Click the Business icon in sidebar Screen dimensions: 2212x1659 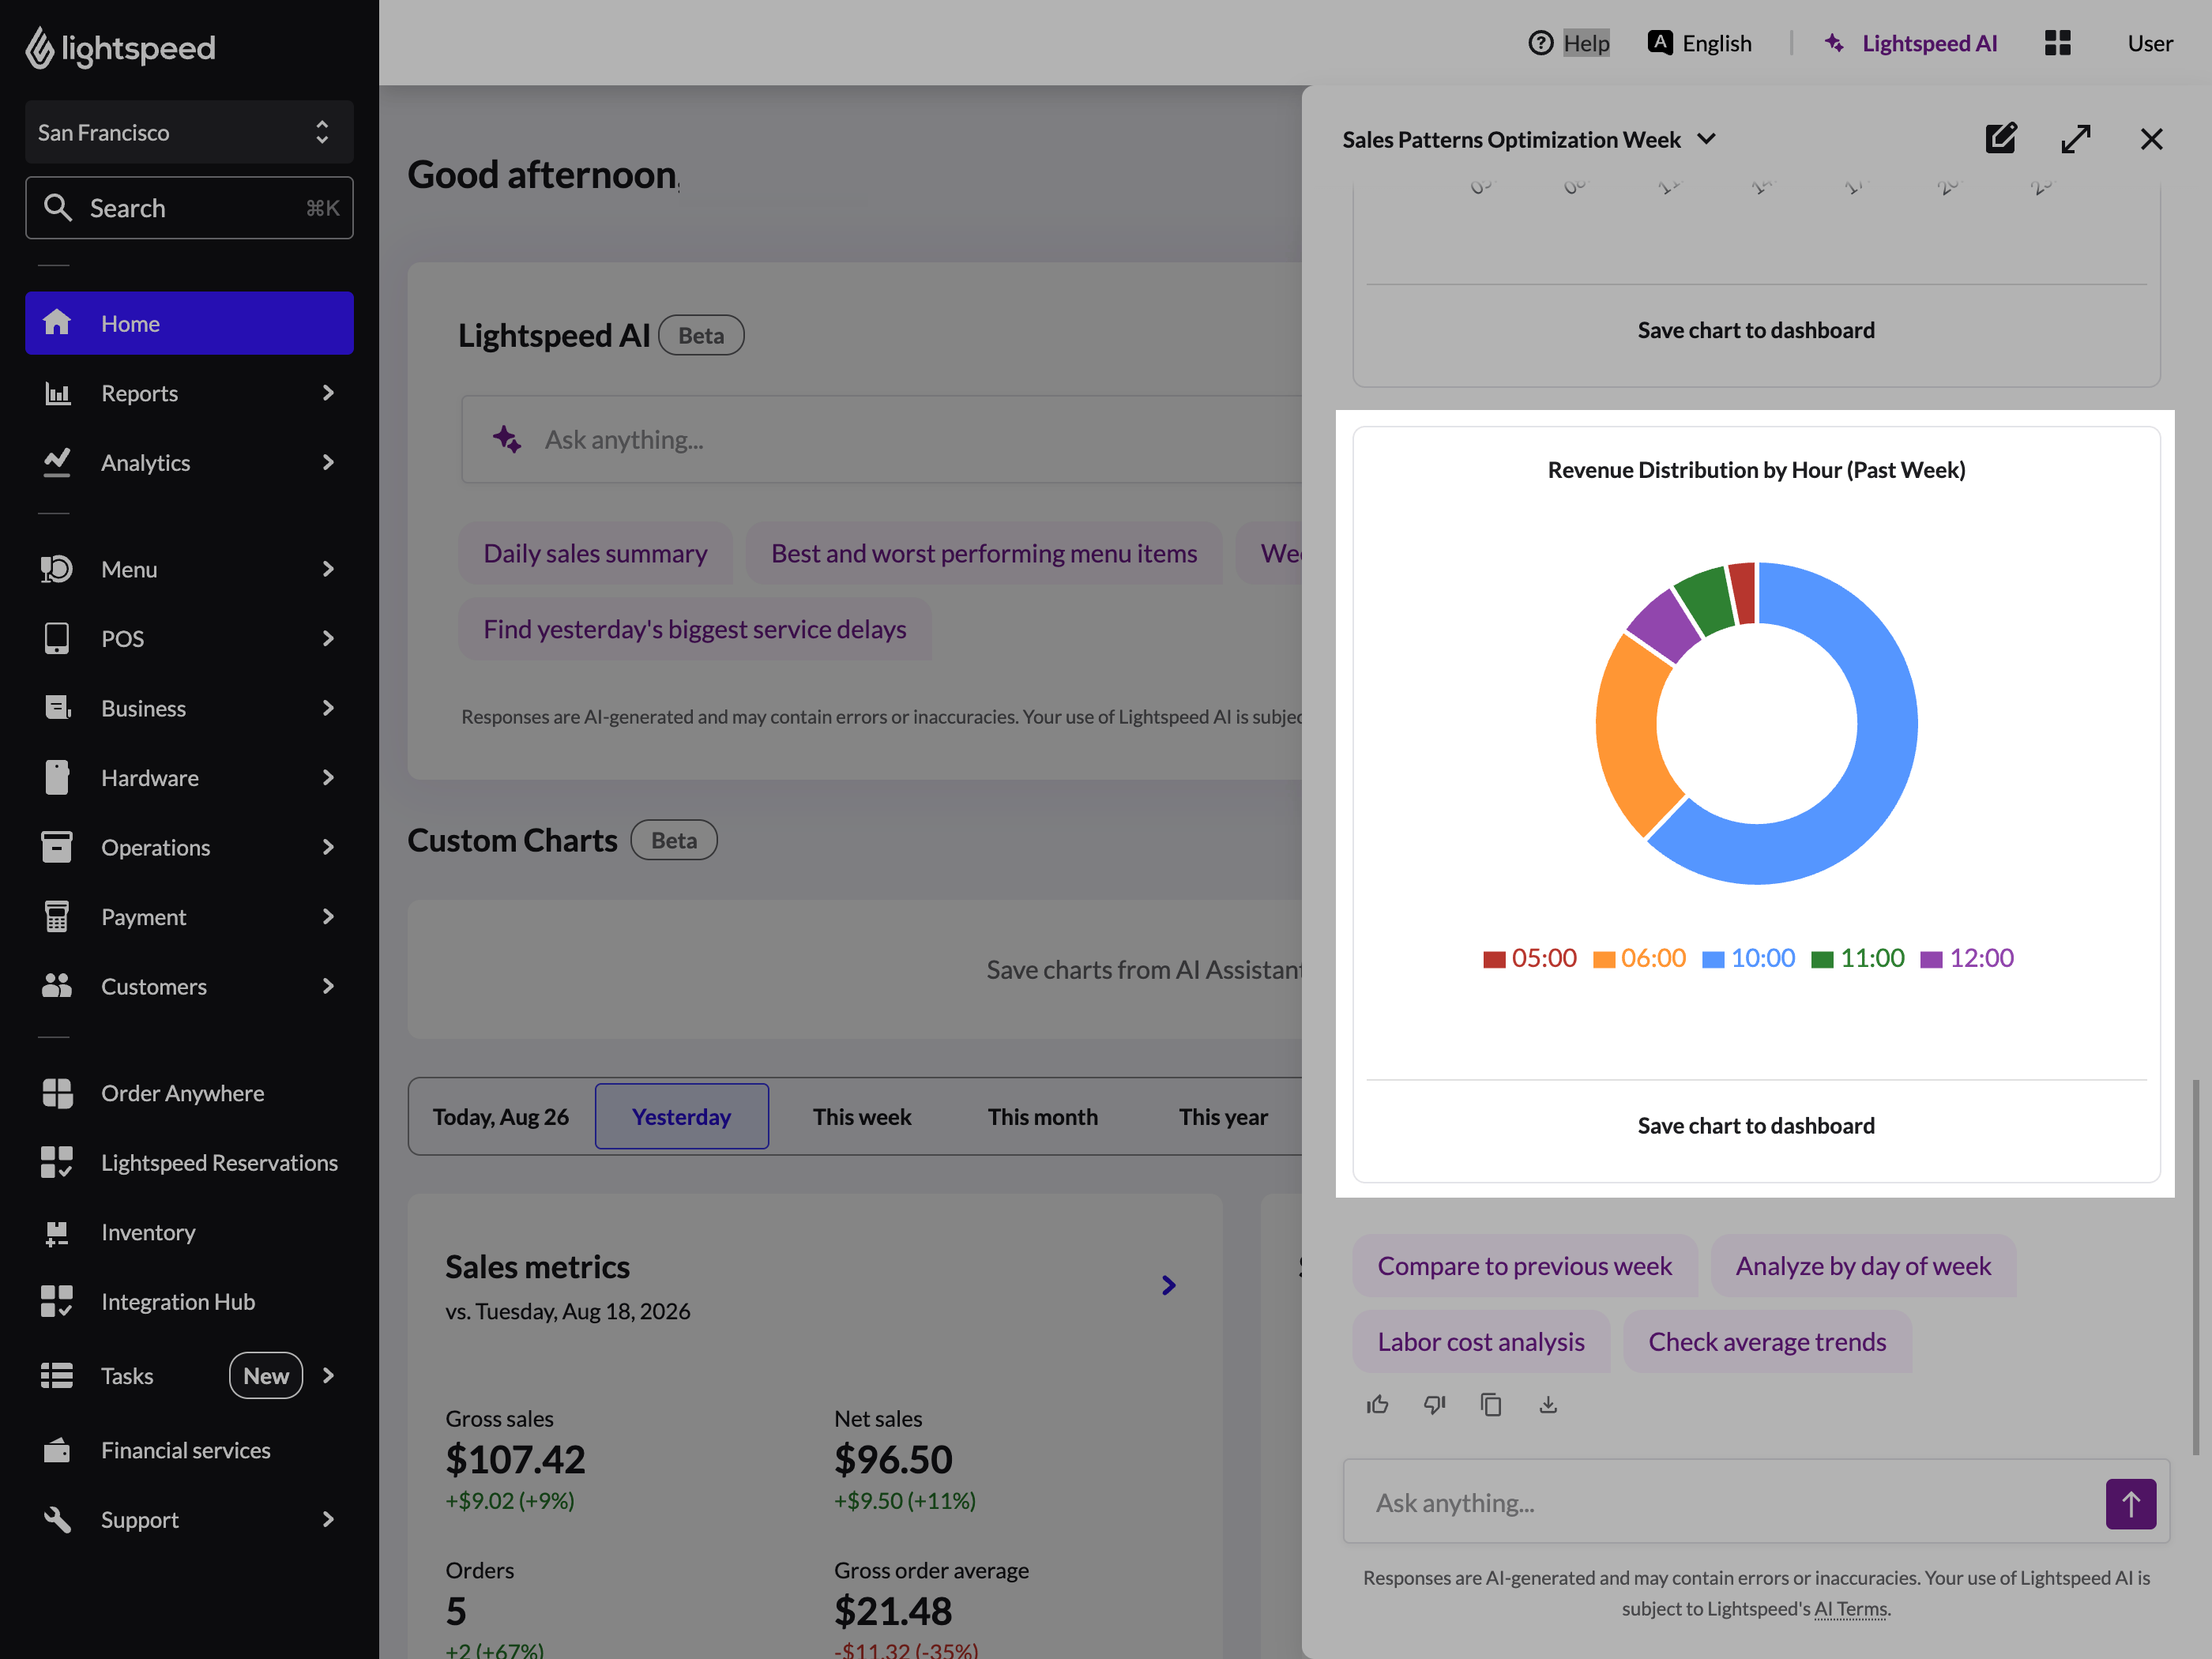[57, 708]
